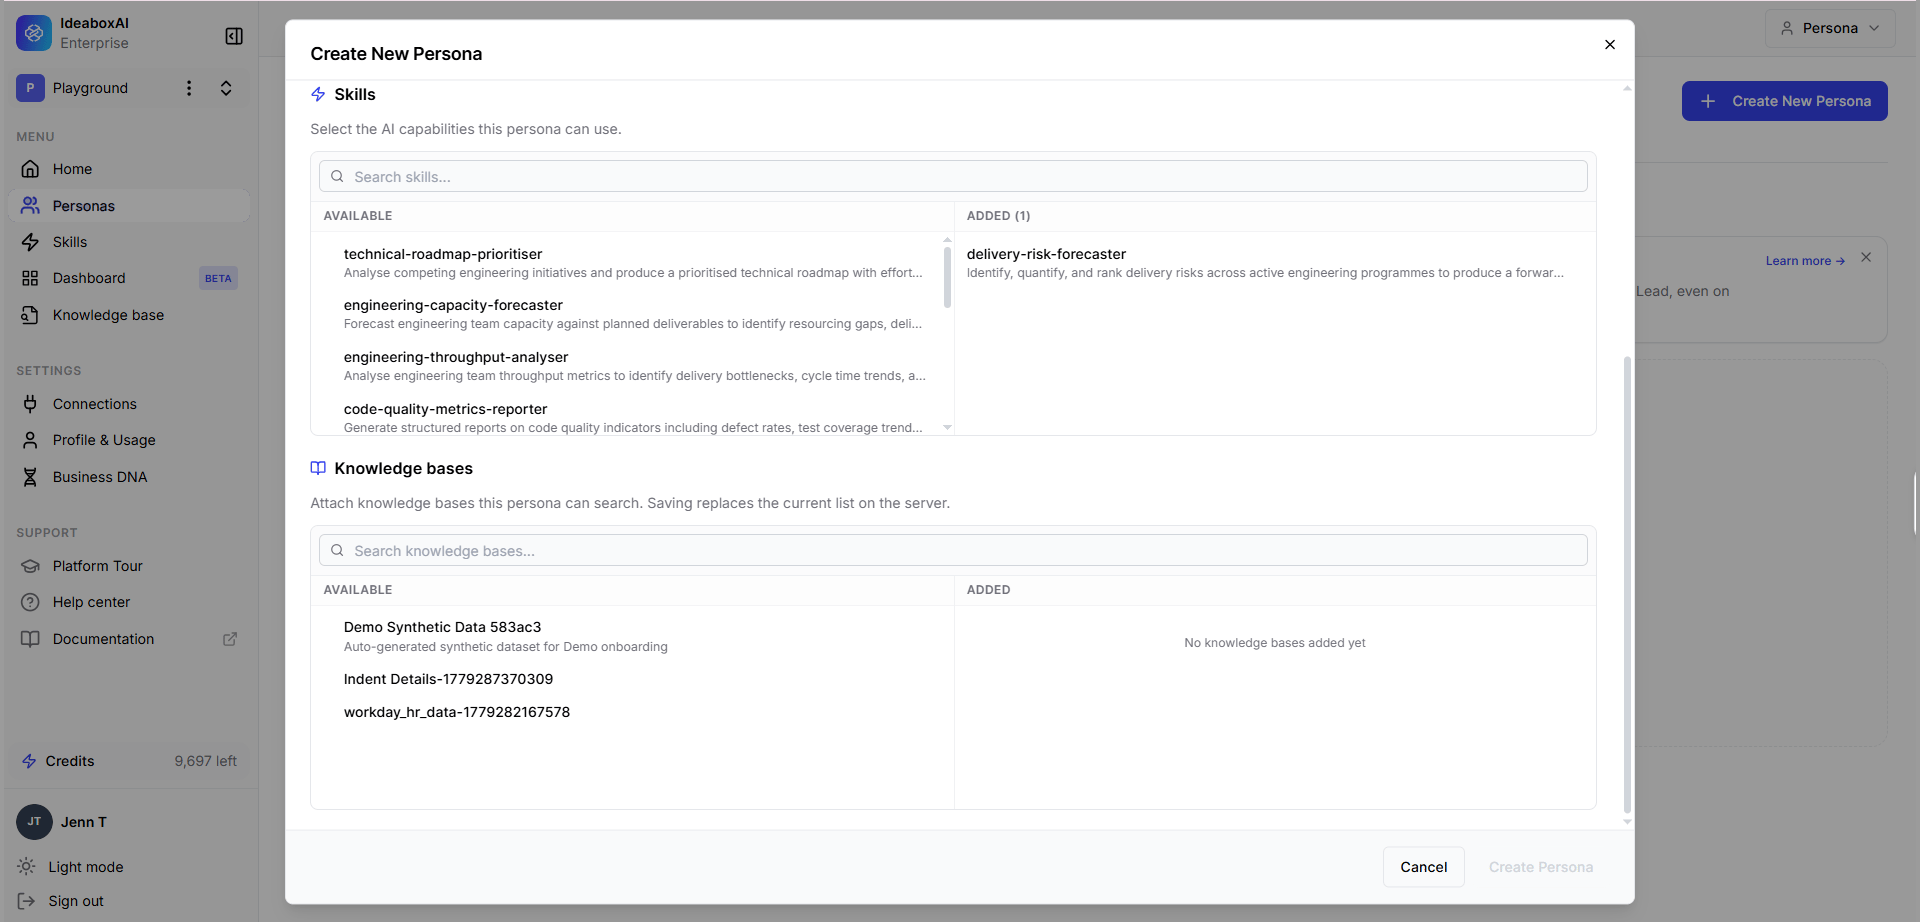Click the background Create New Persona button

click(1784, 101)
